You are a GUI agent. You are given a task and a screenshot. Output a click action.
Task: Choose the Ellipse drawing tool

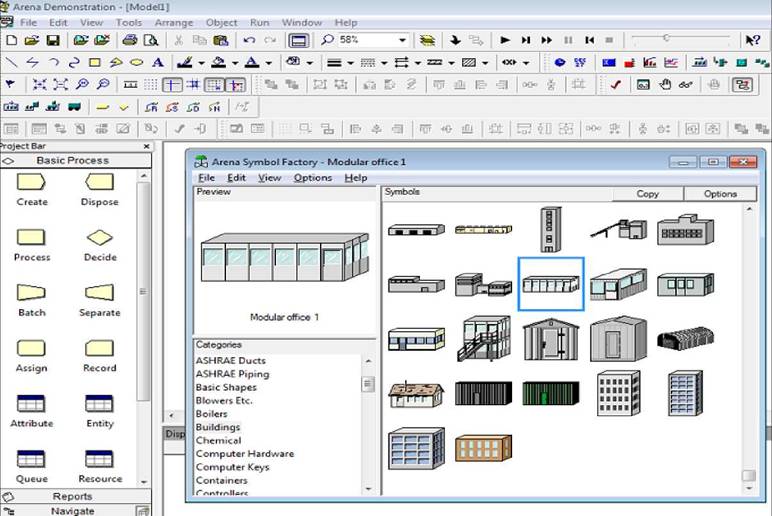click(x=136, y=63)
